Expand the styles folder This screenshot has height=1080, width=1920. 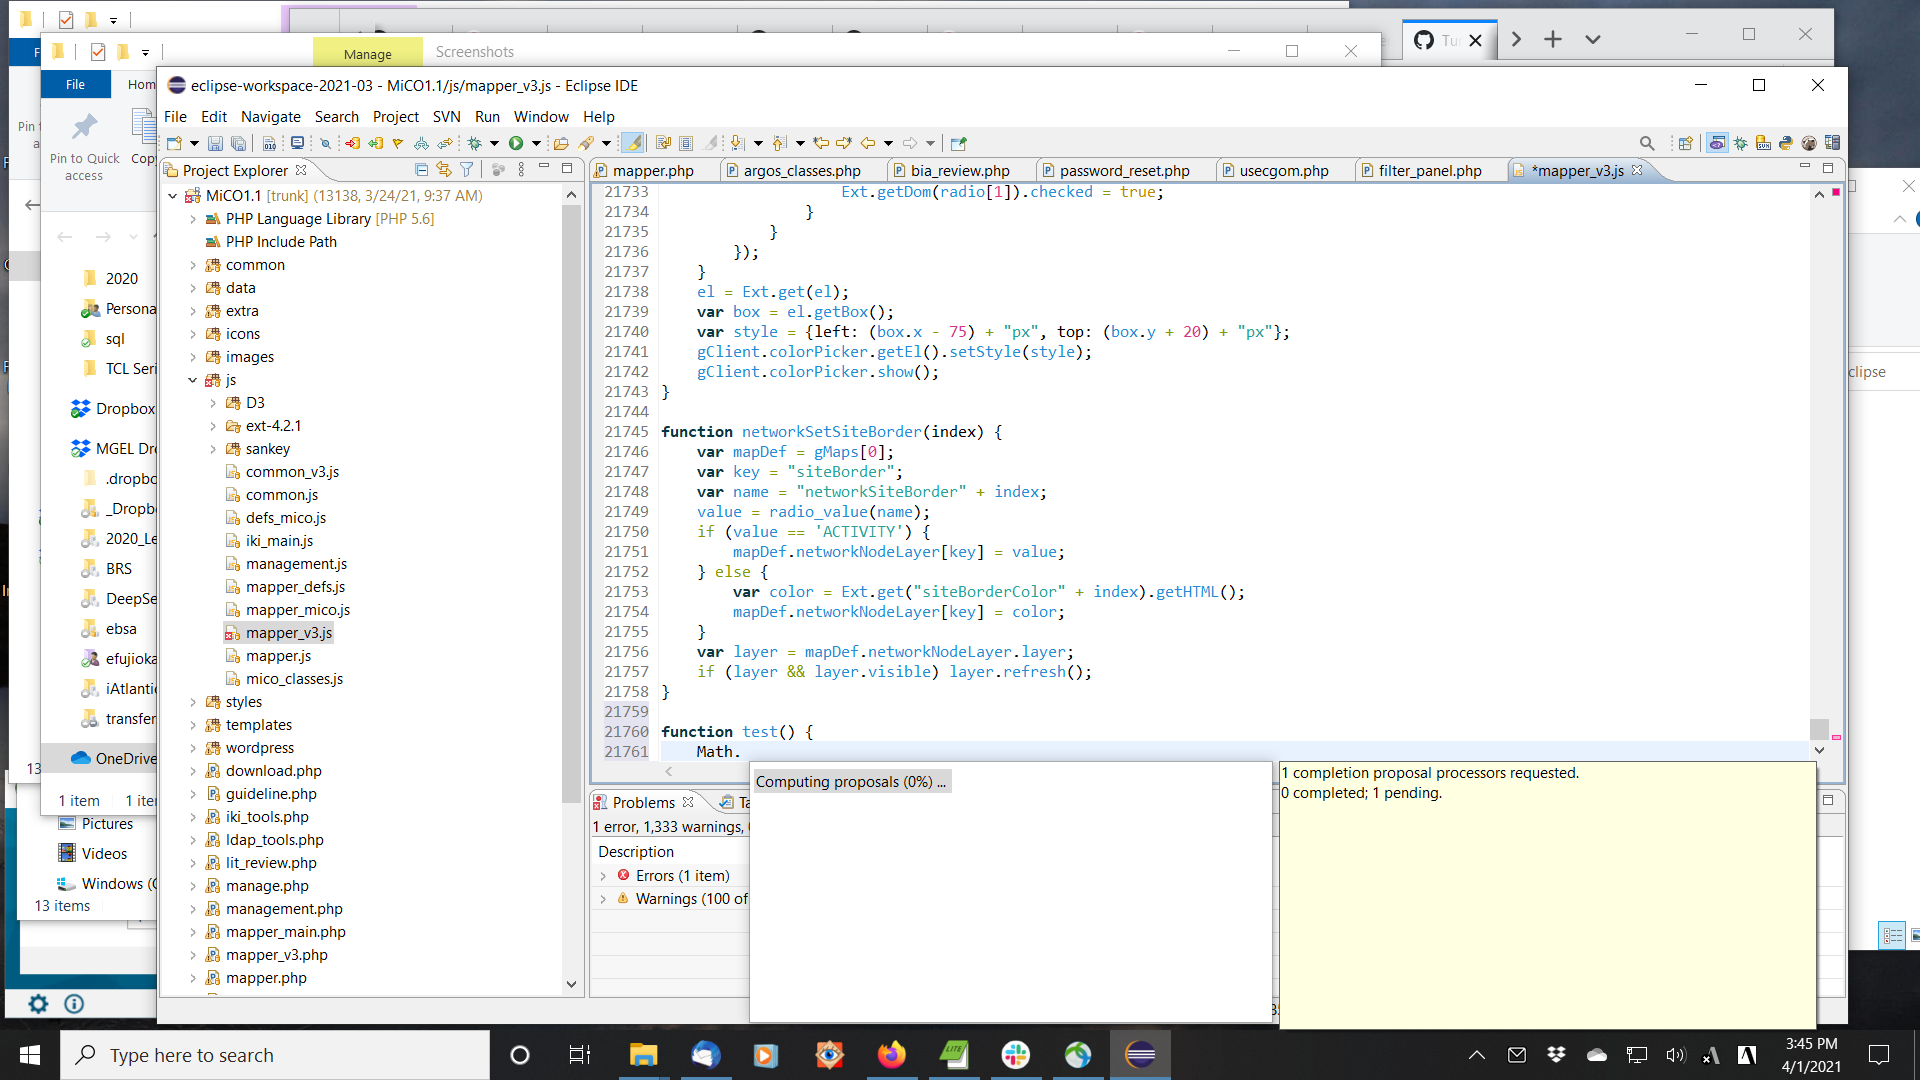click(193, 702)
